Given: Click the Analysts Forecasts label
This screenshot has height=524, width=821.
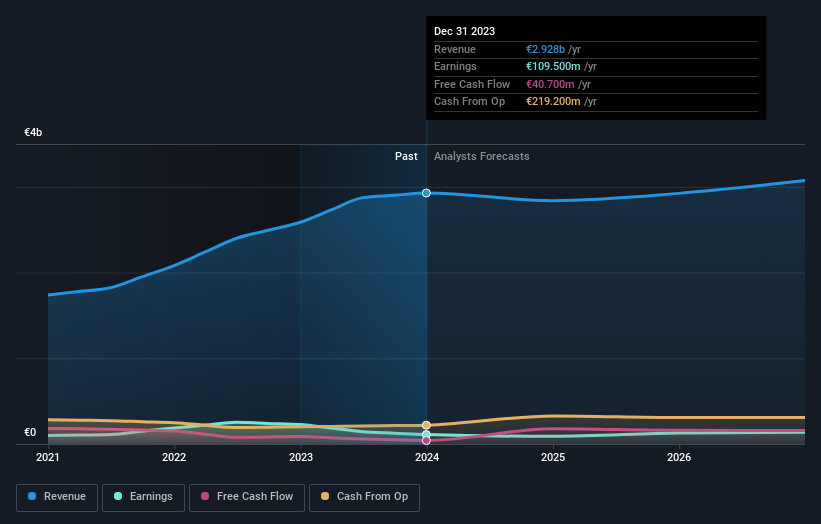Looking at the screenshot, I should point(482,157).
